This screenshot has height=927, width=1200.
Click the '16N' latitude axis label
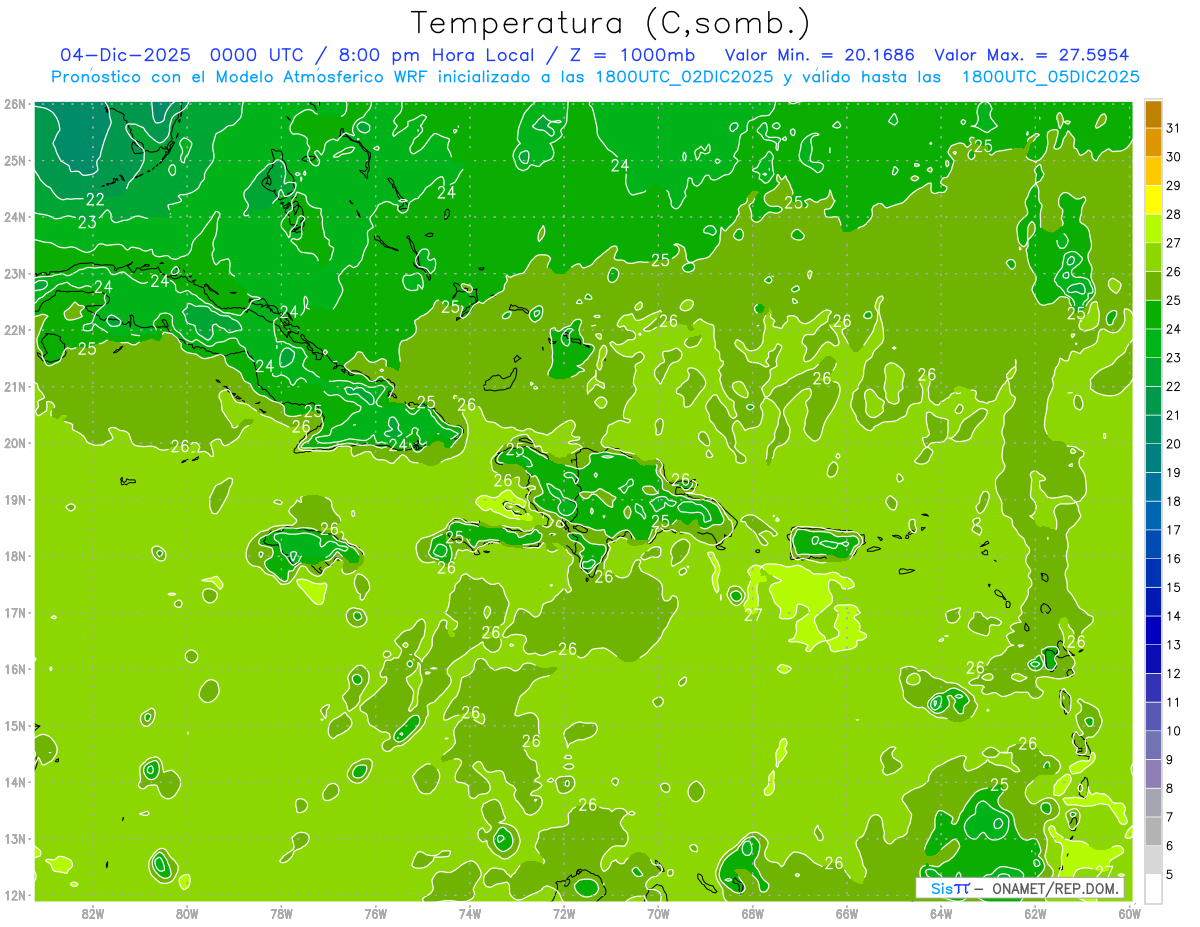click(14, 669)
